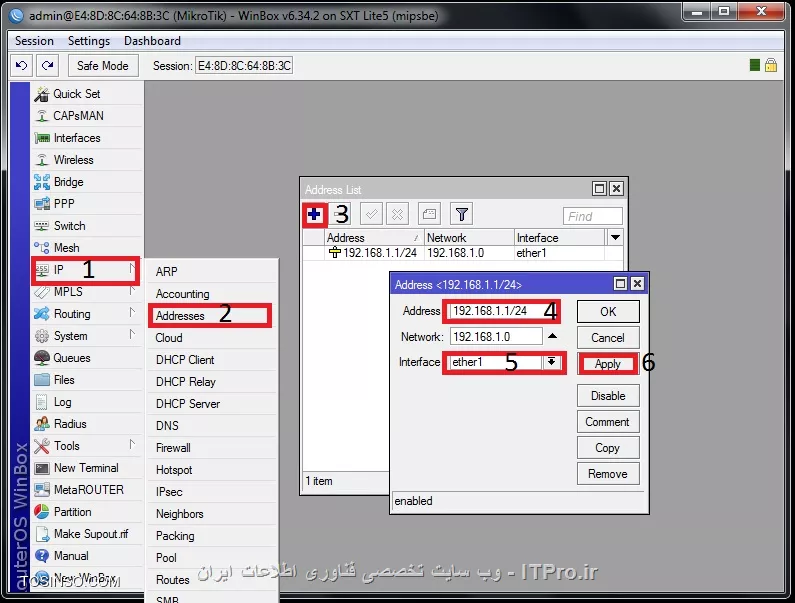Collapse the Network field with the up arrow
The image size is (795, 603).
(x=553, y=336)
